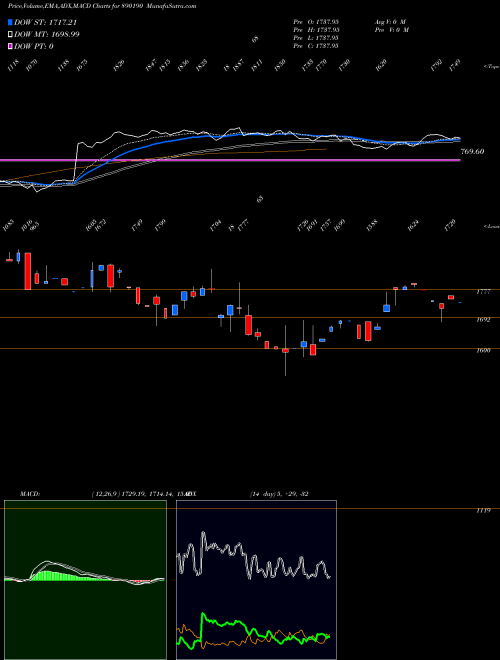Click the 'Avg V: 0 M' volume text
The width and height of the screenshot is (500, 660).
coord(391,22)
